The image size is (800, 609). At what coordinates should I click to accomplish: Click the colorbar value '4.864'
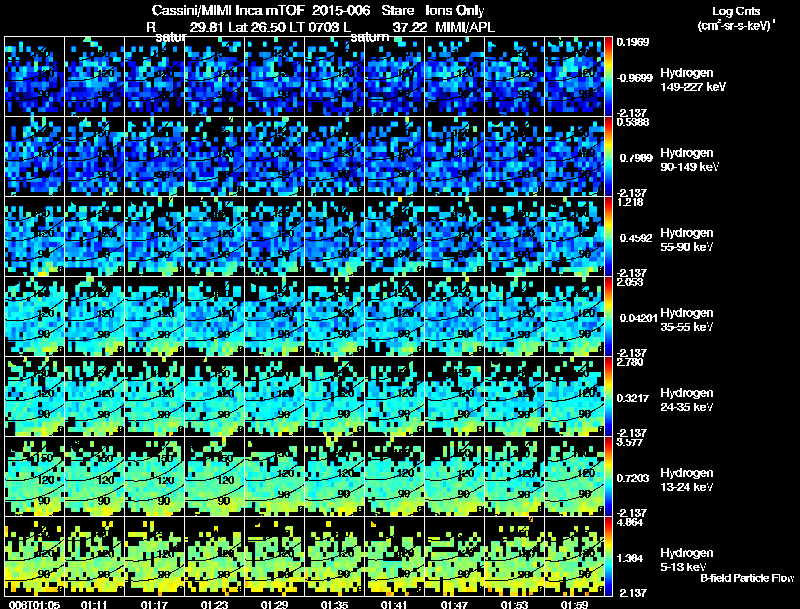click(x=630, y=522)
